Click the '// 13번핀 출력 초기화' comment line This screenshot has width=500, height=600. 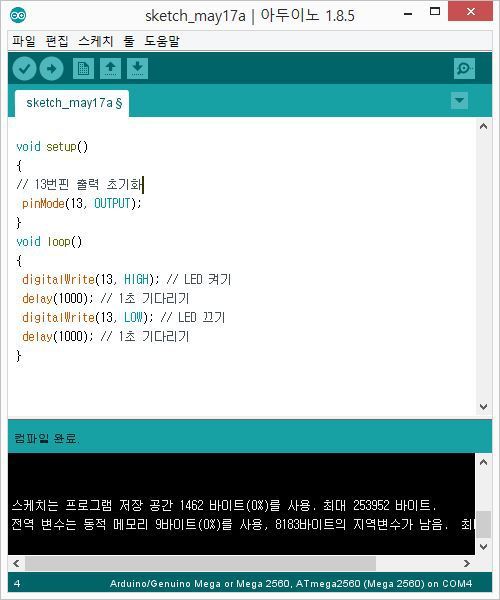(80, 184)
